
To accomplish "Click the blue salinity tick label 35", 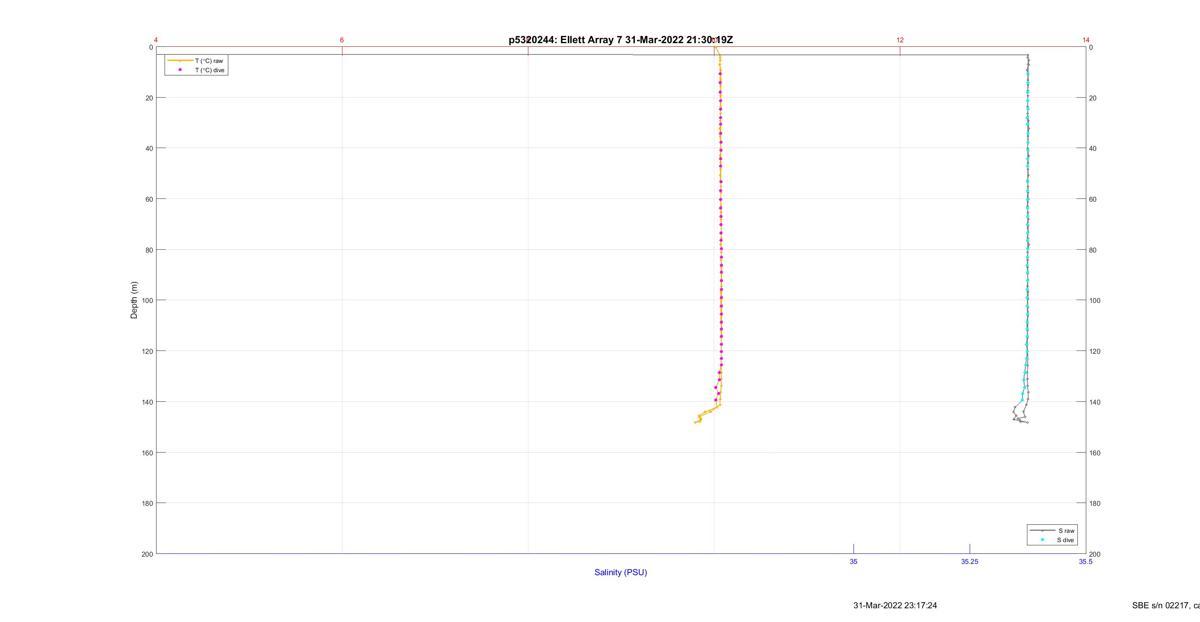I will coord(854,562).
